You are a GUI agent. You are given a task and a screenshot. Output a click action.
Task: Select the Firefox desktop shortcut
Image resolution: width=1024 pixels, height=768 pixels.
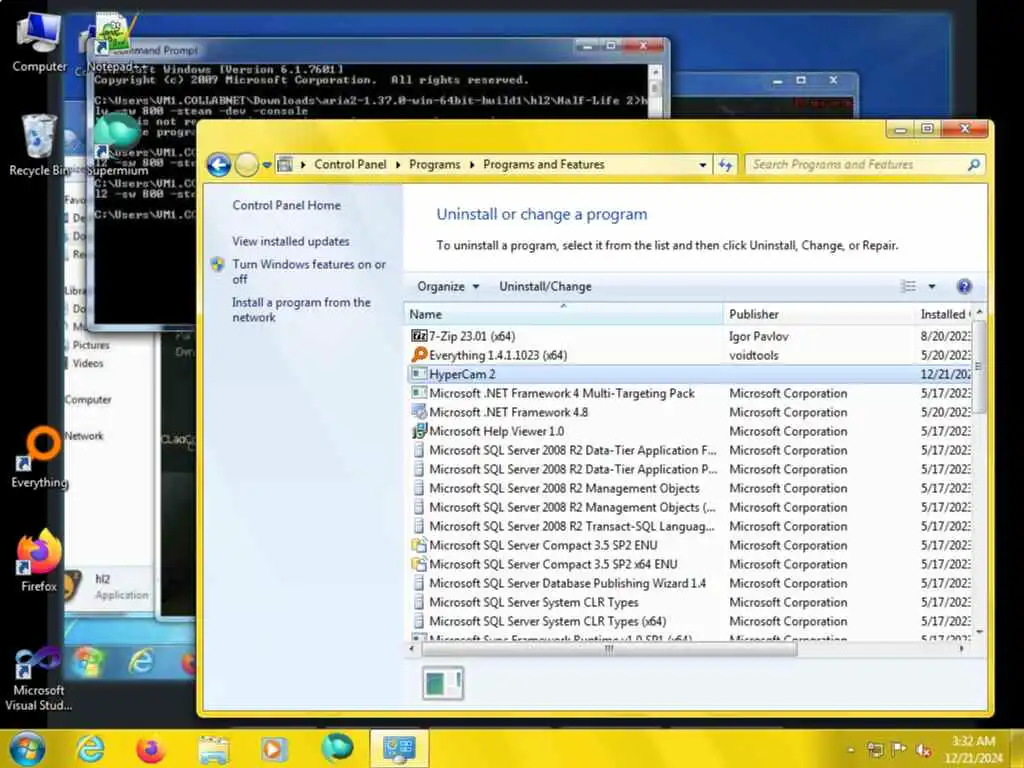39,561
